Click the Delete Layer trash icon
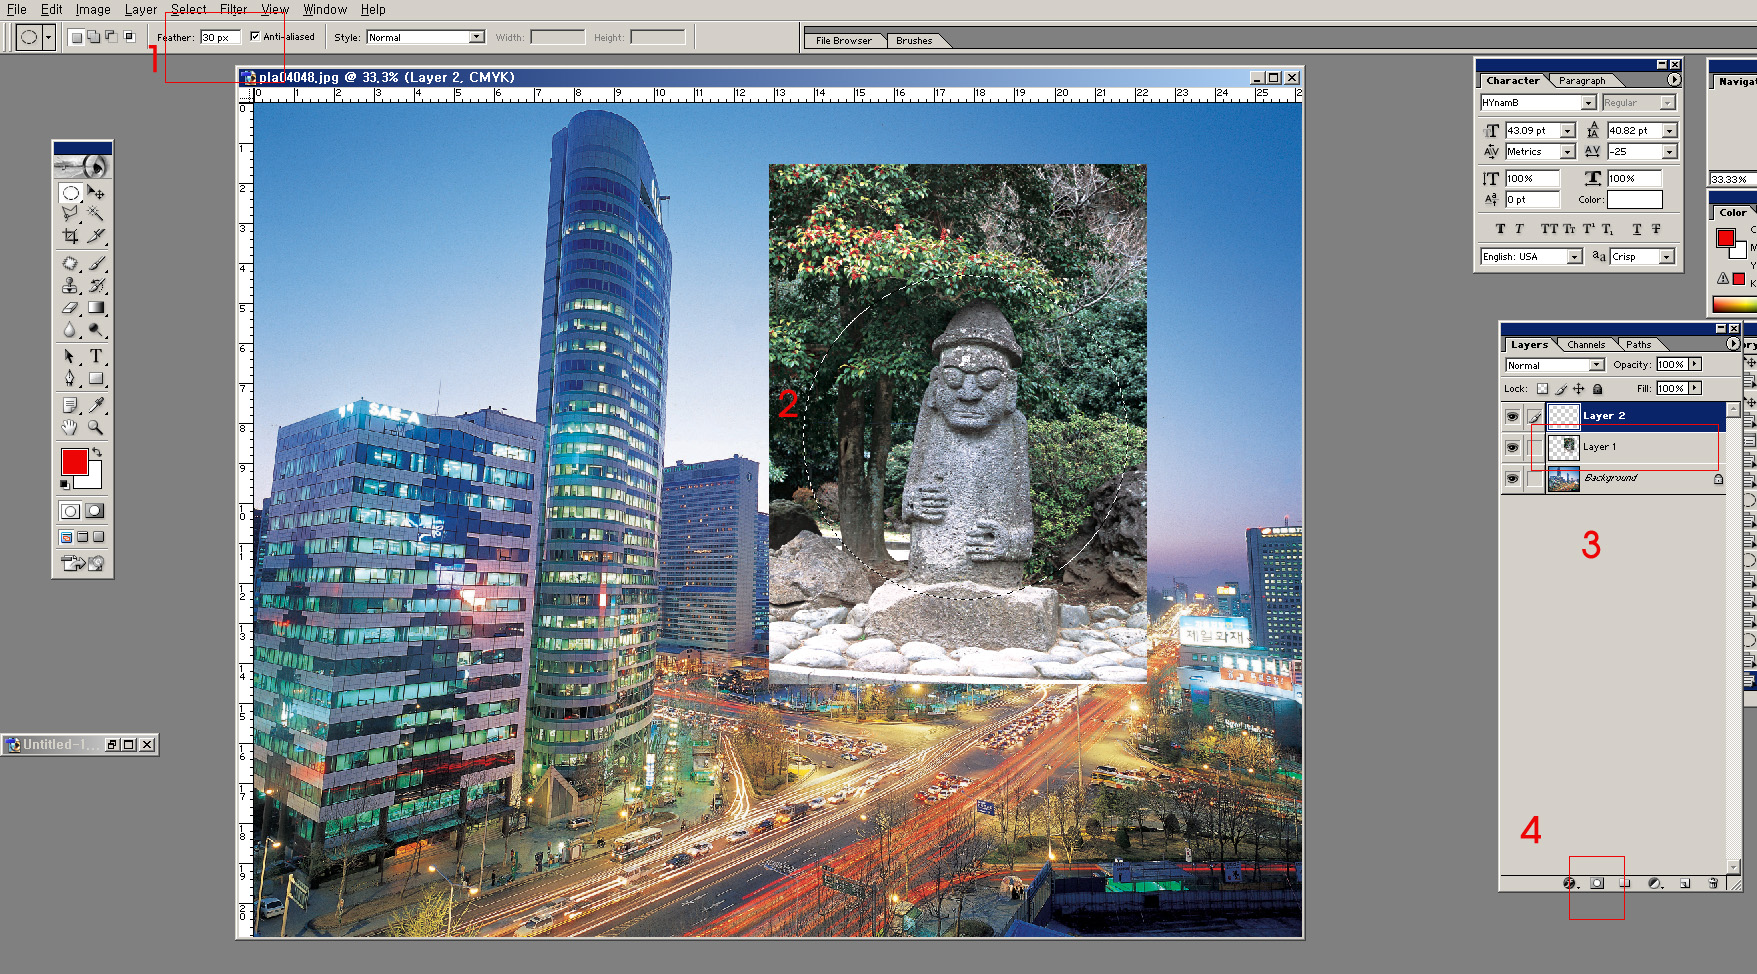The width and height of the screenshot is (1757, 974). point(1713,883)
